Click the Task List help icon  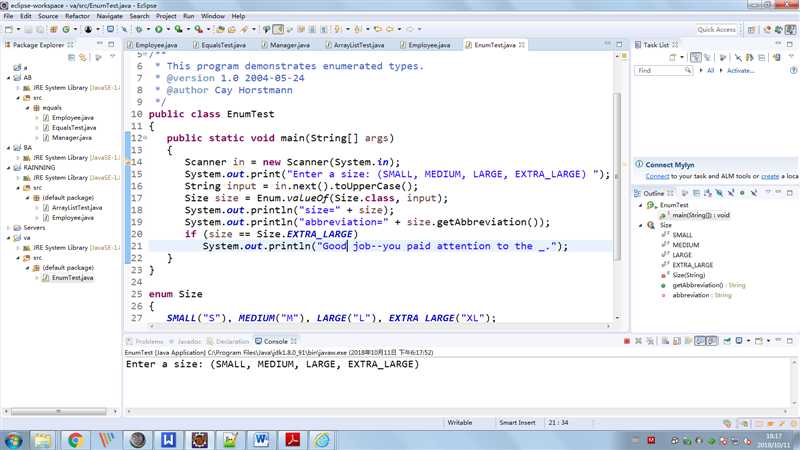[793, 70]
